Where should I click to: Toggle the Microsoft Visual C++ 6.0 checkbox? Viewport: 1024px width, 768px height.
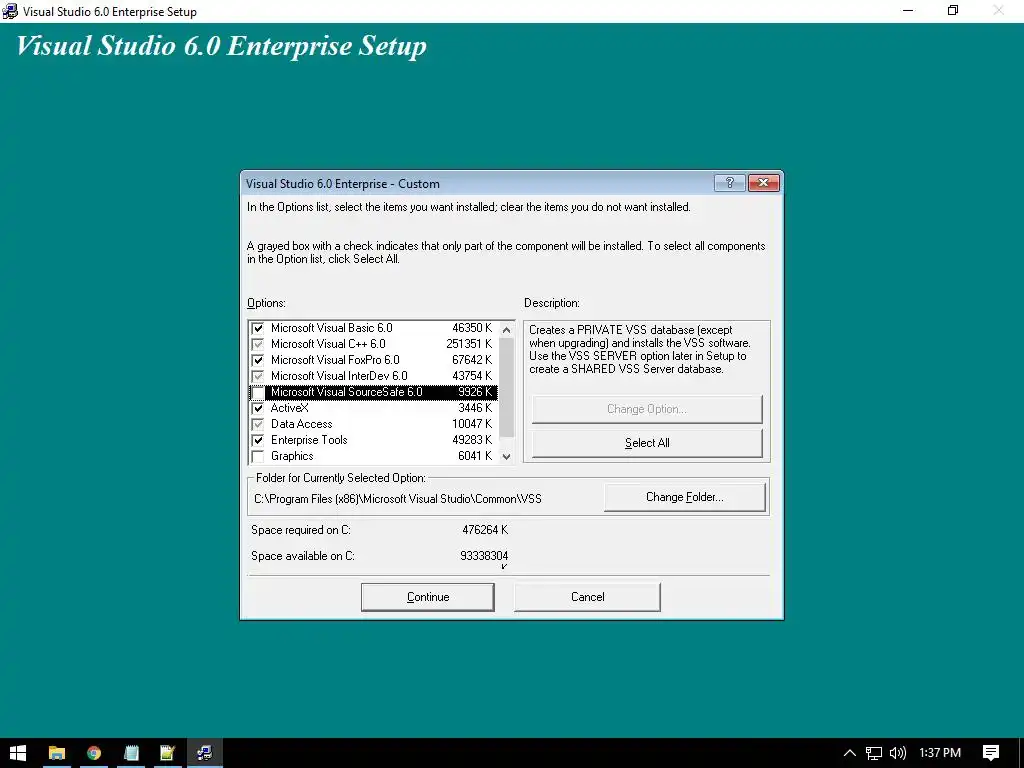[x=258, y=344]
